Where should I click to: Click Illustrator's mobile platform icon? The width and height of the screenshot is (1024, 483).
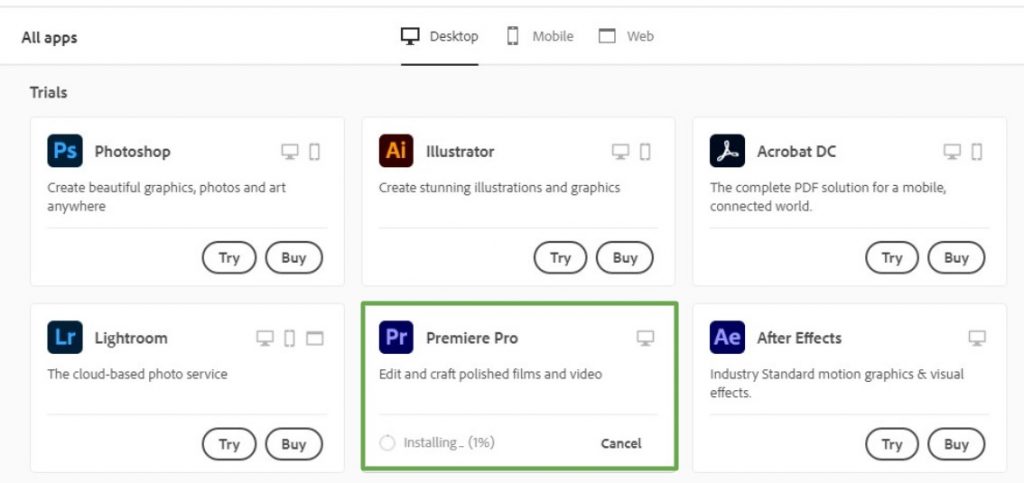point(645,152)
